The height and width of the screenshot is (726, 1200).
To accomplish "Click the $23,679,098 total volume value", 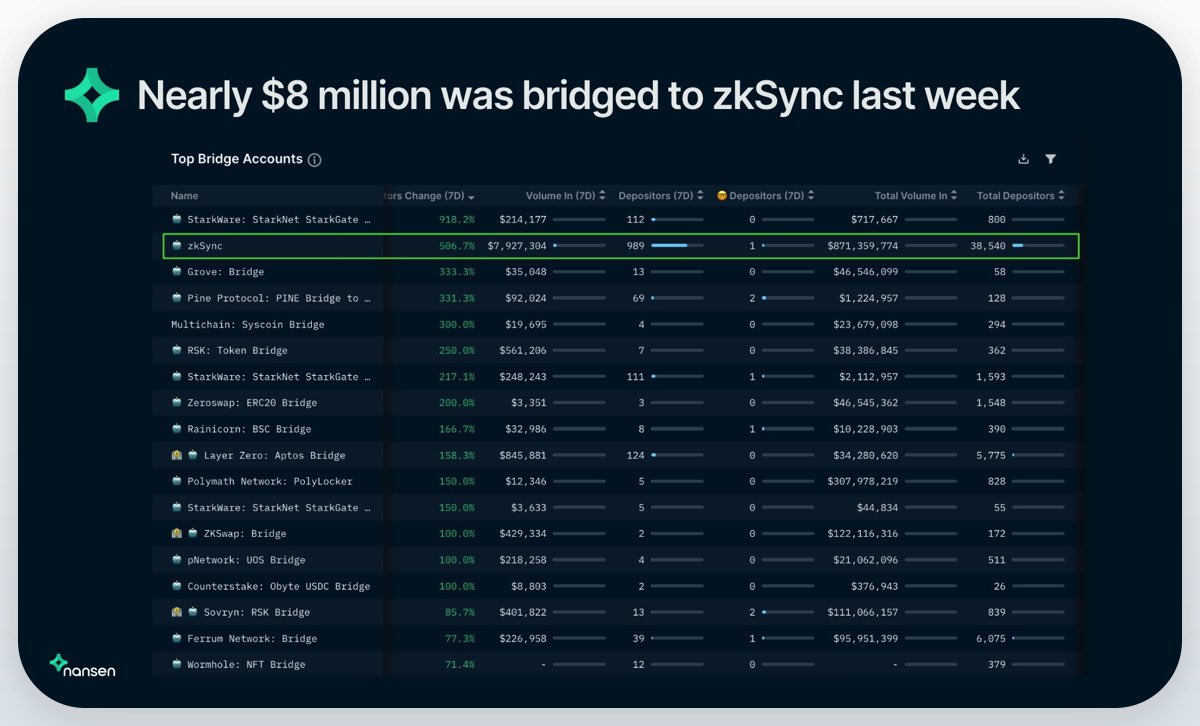I will 865,324.
